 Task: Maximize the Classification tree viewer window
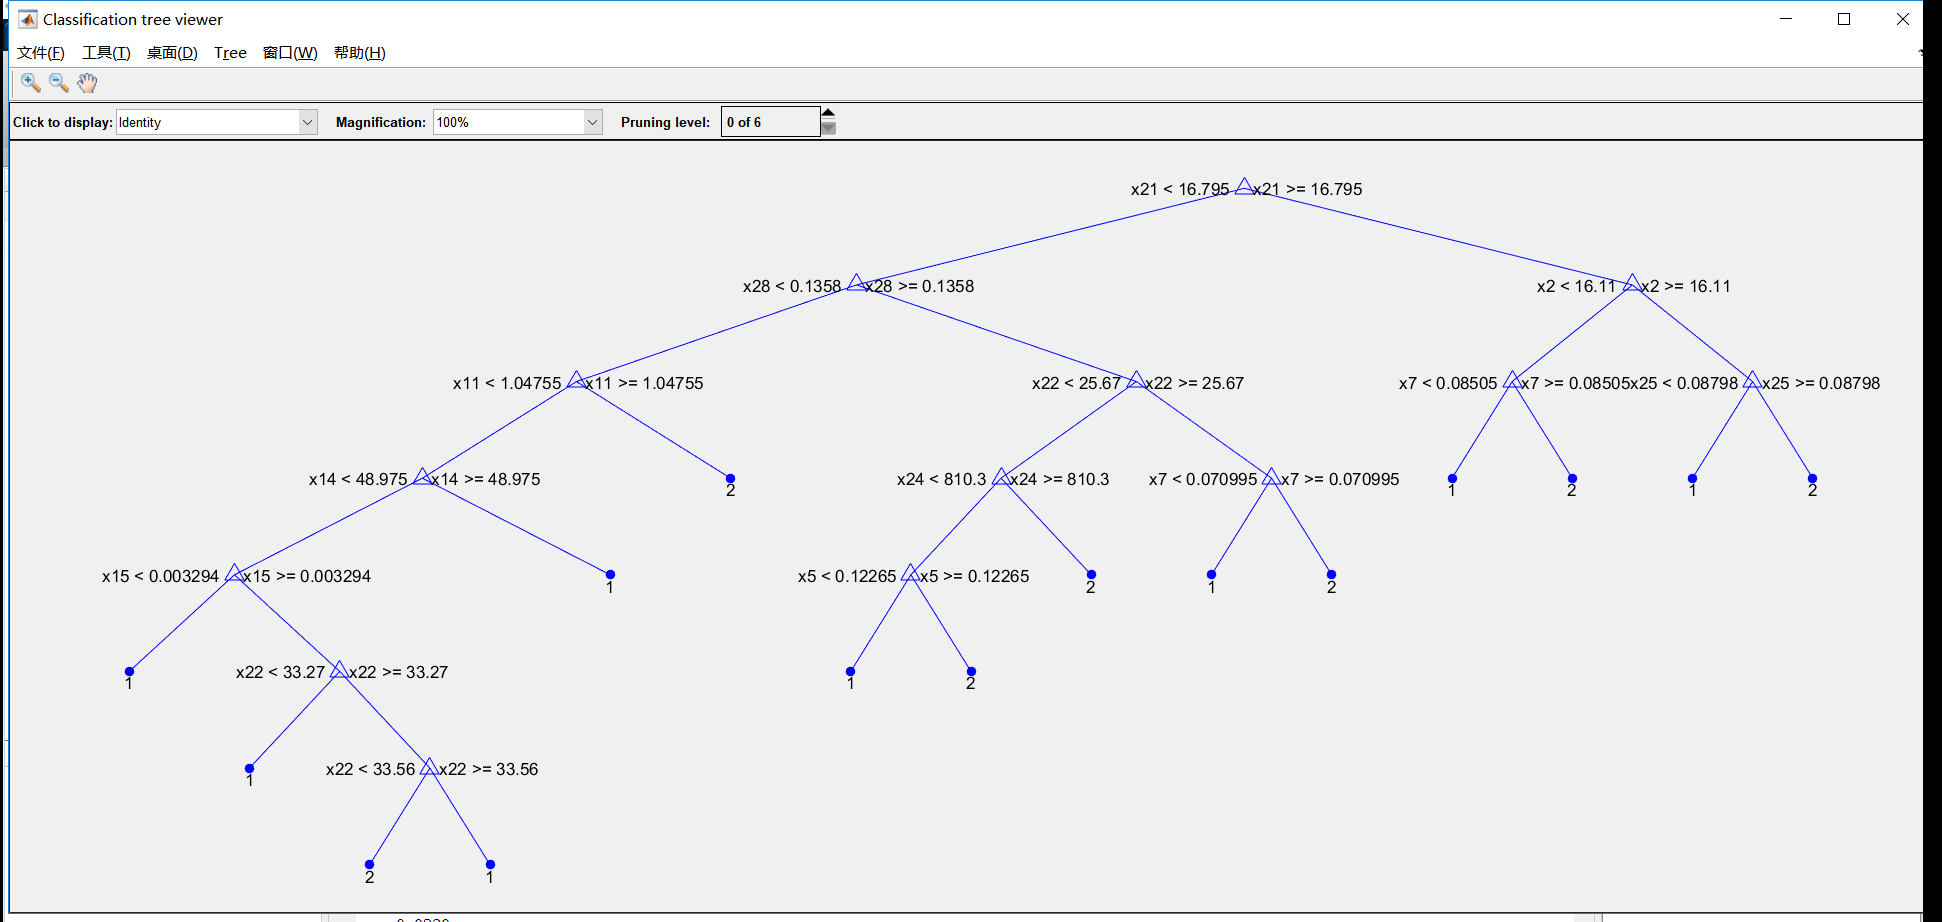click(1844, 19)
